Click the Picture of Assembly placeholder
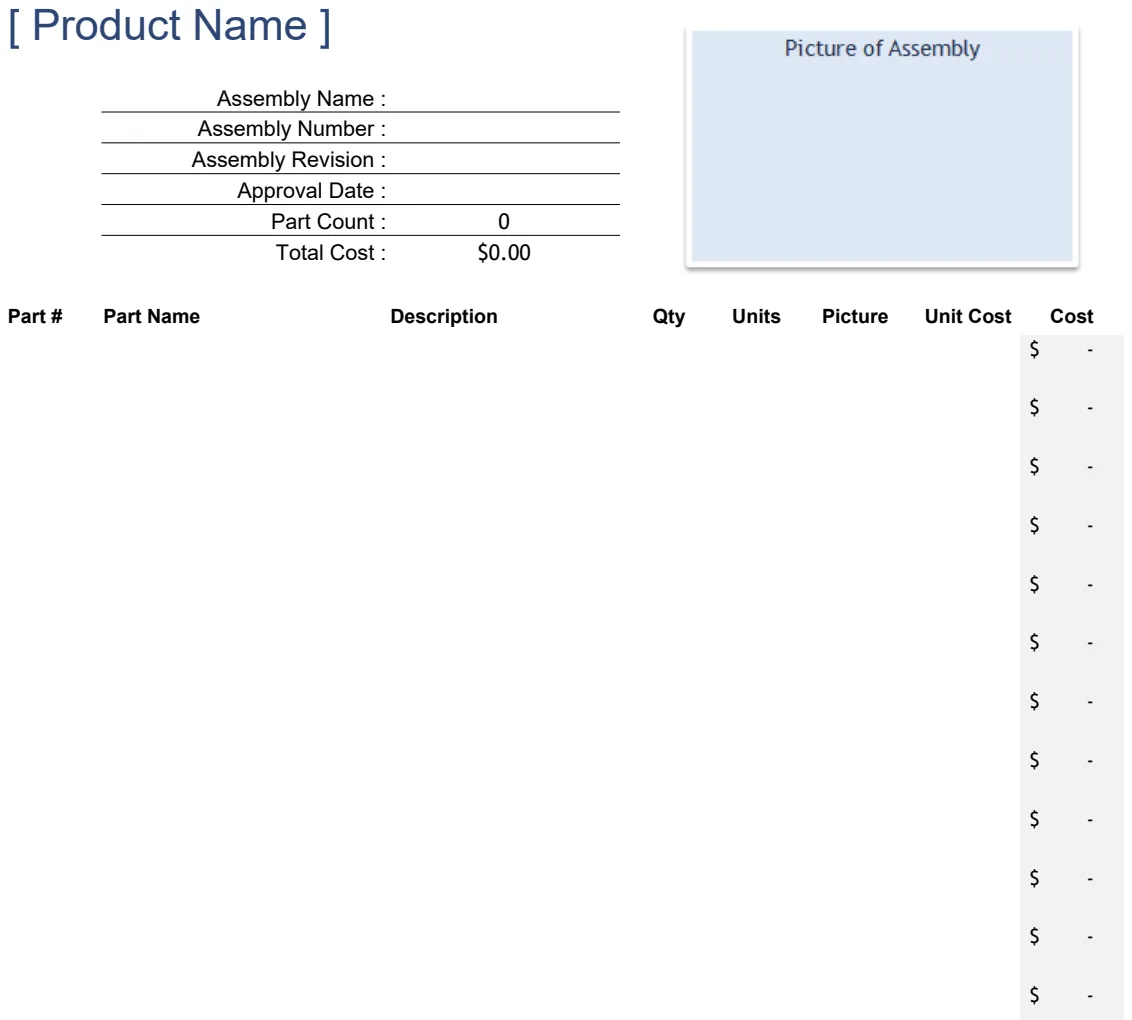The height and width of the screenshot is (1020, 1132). tap(881, 146)
